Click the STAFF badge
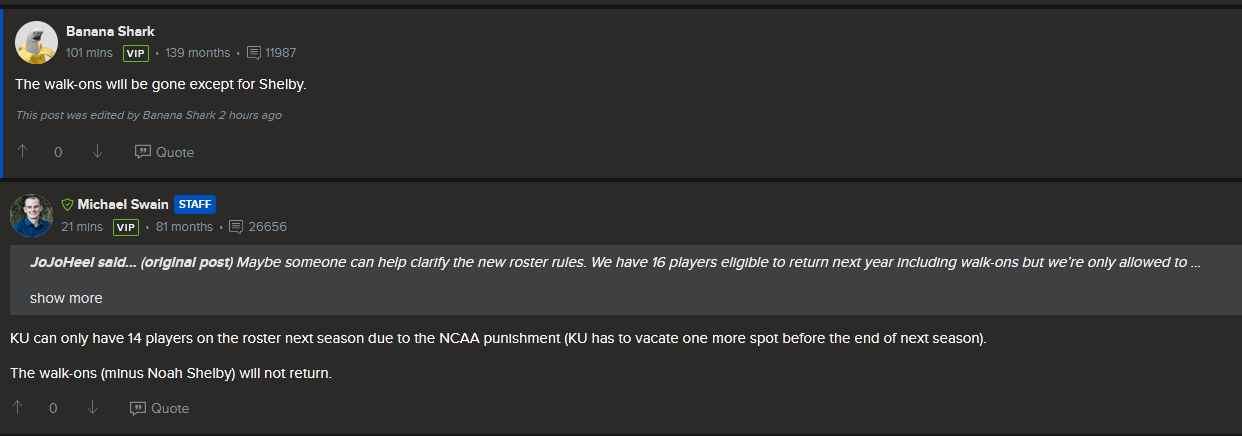This screenshot has width=1242, height=436. pyautogui.click(x=195, y=204)
